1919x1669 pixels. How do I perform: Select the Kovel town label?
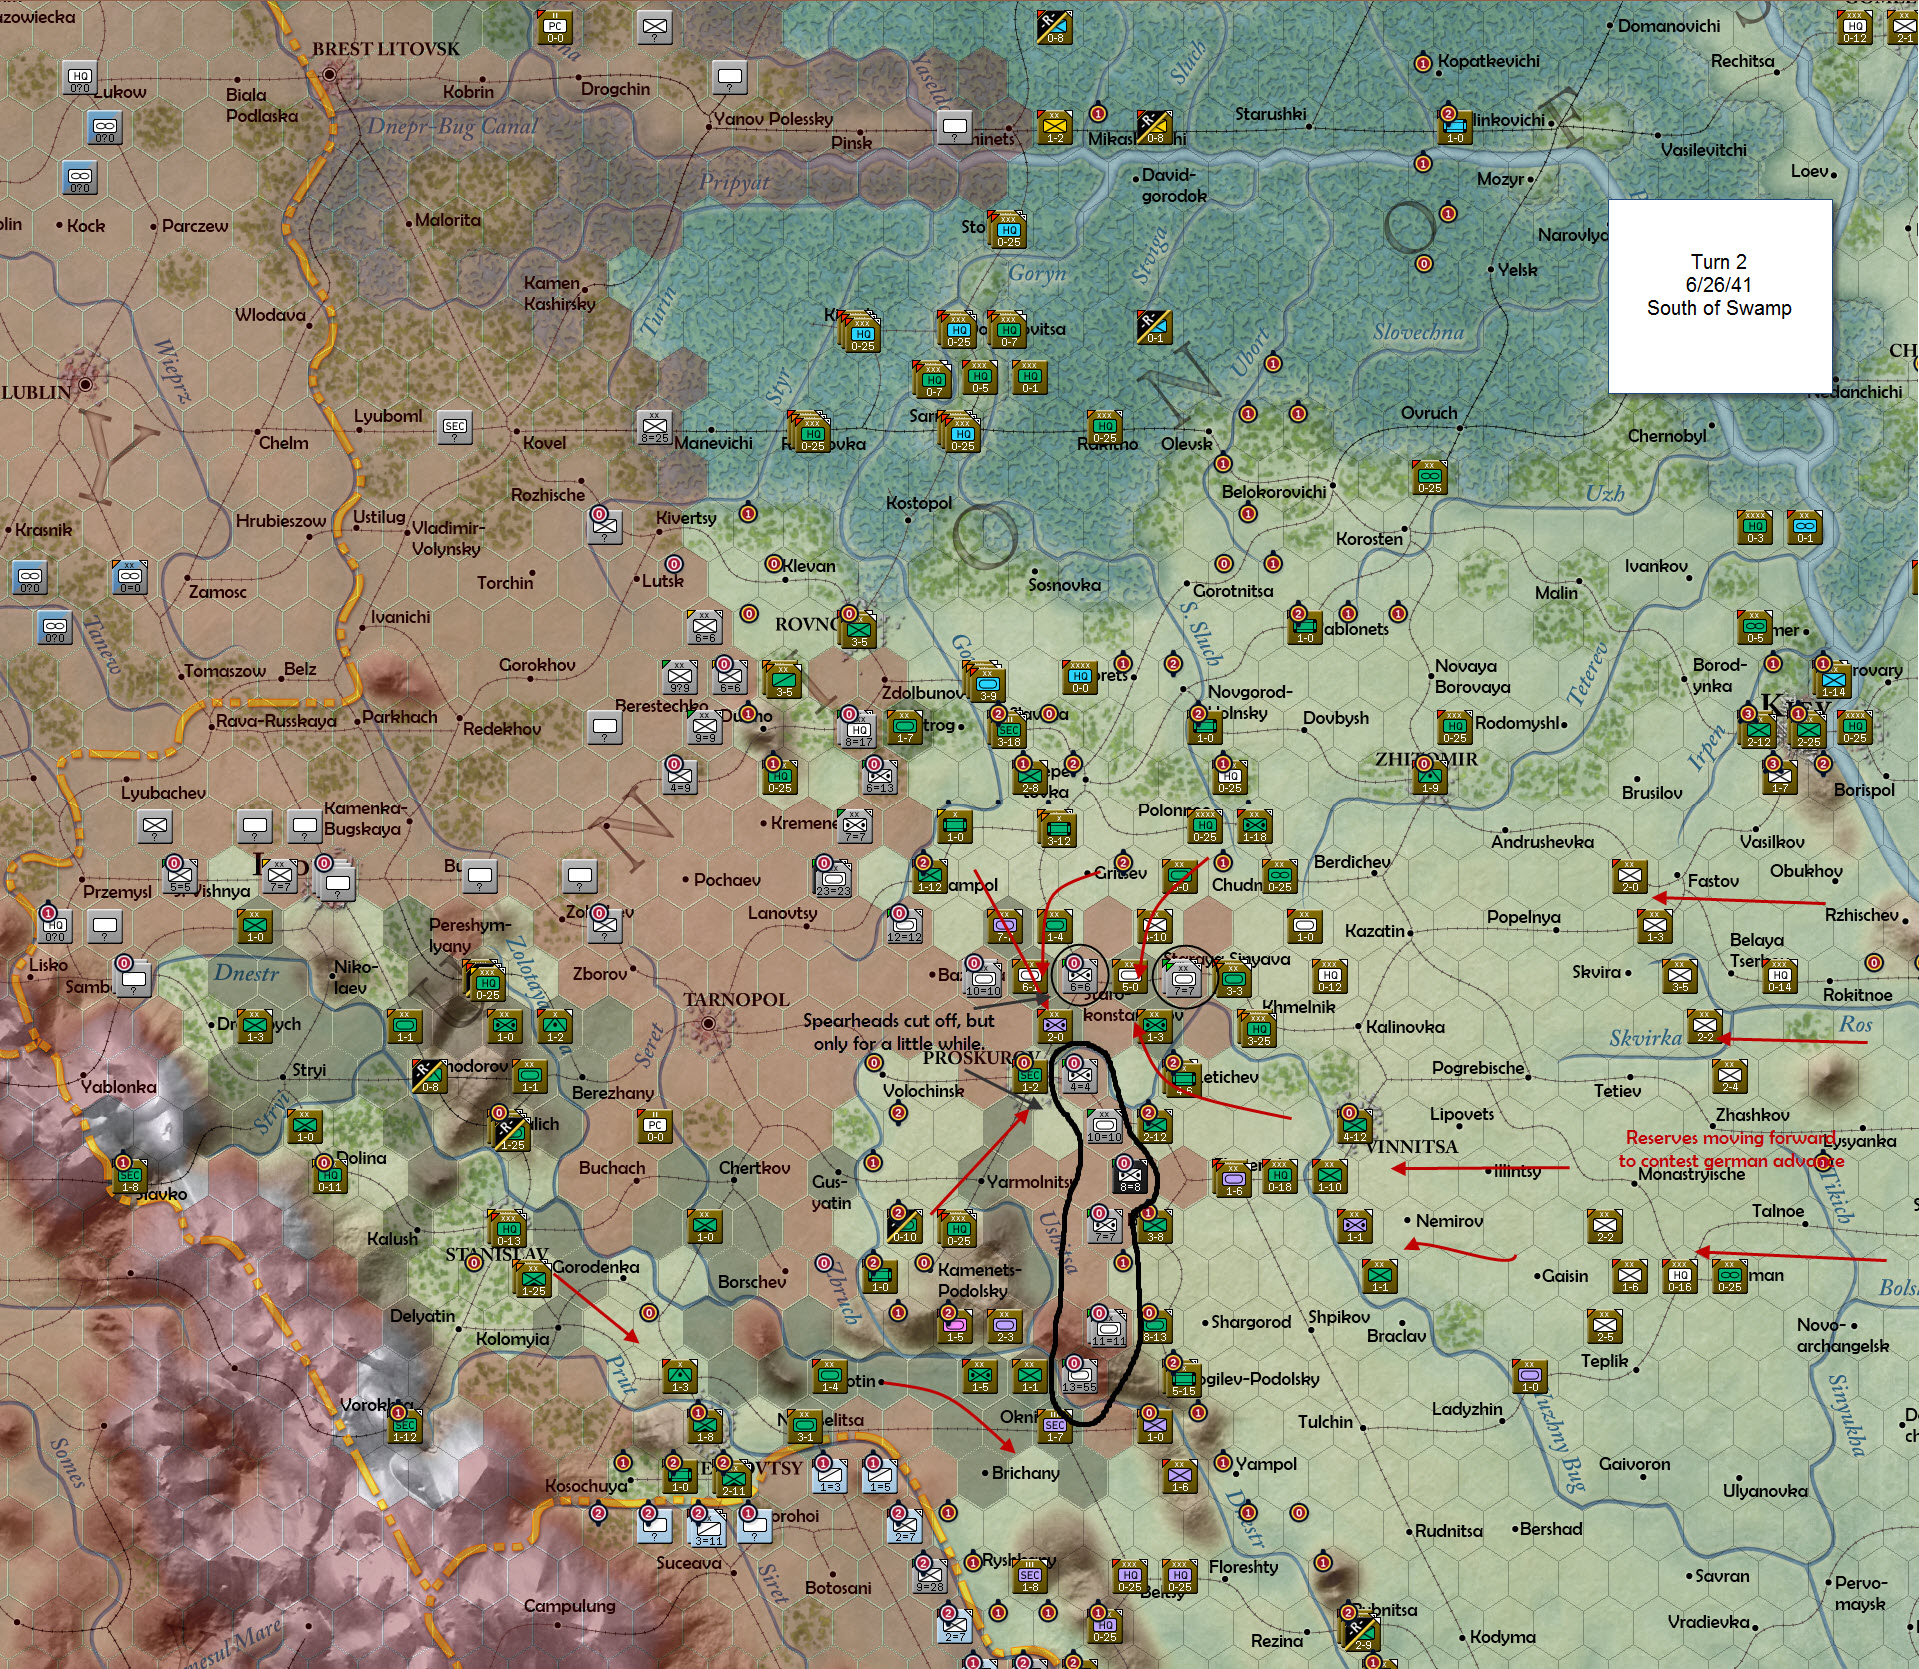pos(544,443)
